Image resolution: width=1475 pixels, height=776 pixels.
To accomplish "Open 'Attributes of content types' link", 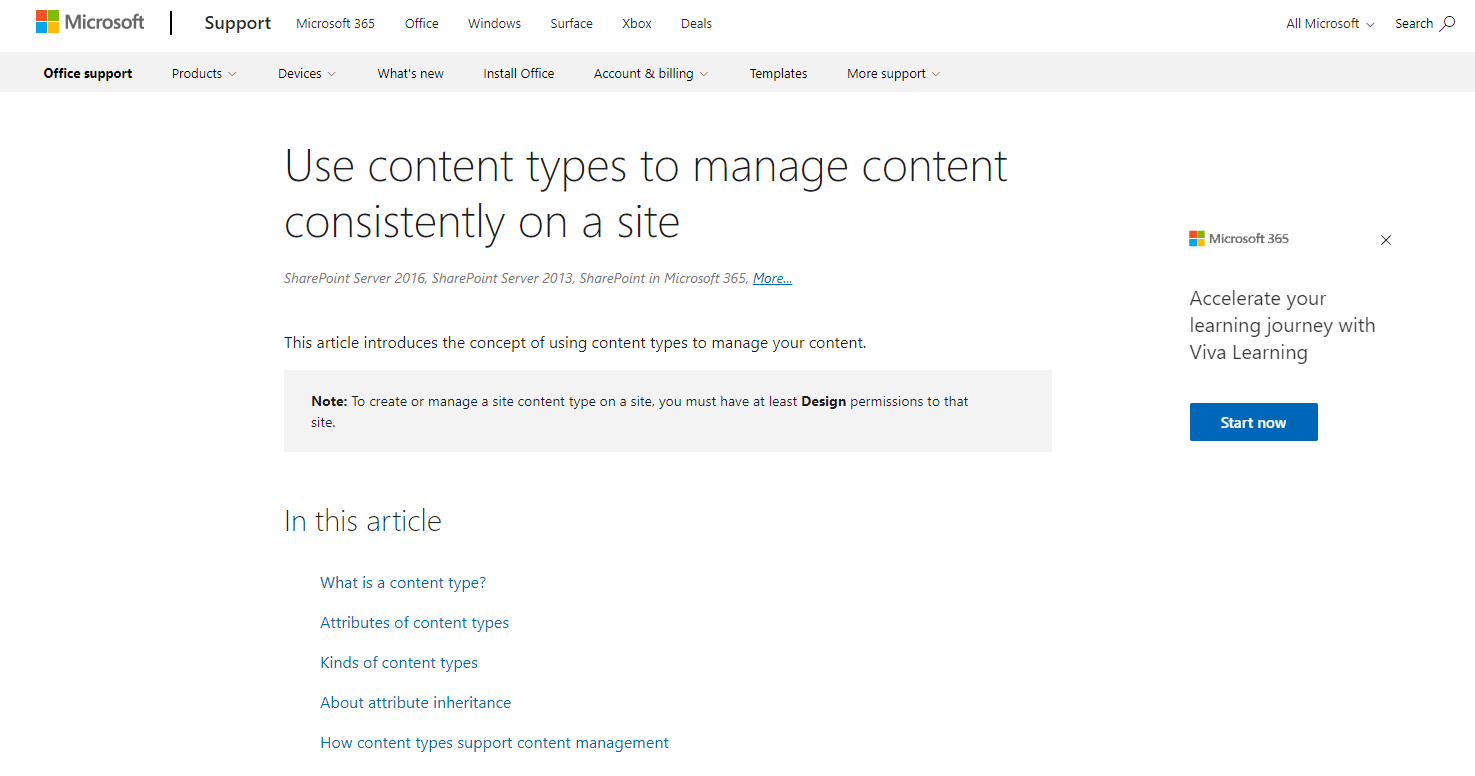I will coord(414,622).
